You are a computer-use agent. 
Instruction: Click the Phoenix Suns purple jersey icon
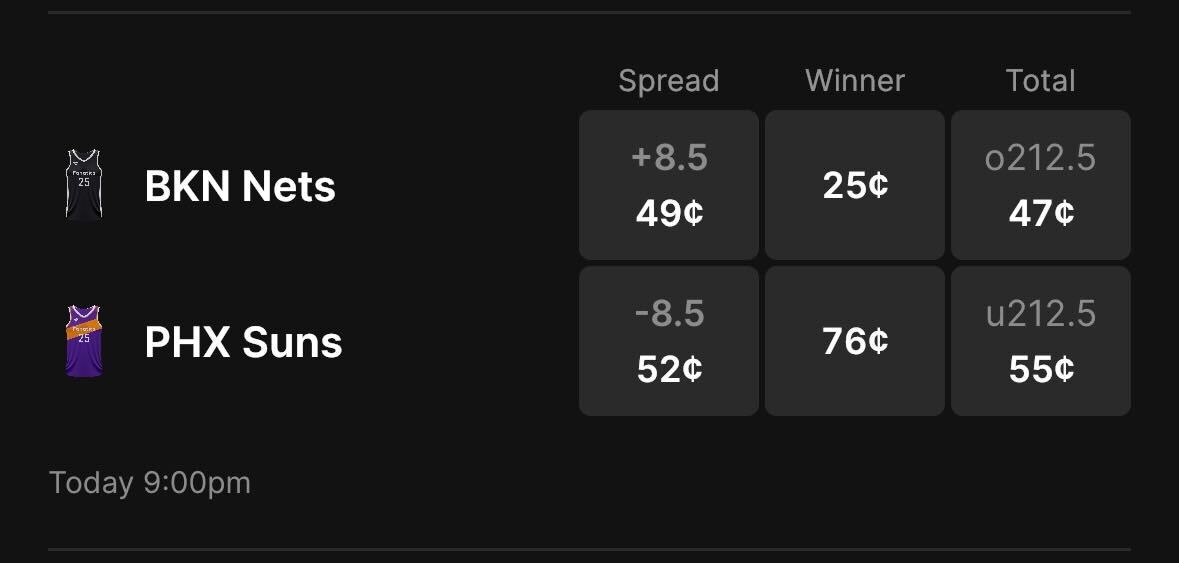(x=84, y=341)
